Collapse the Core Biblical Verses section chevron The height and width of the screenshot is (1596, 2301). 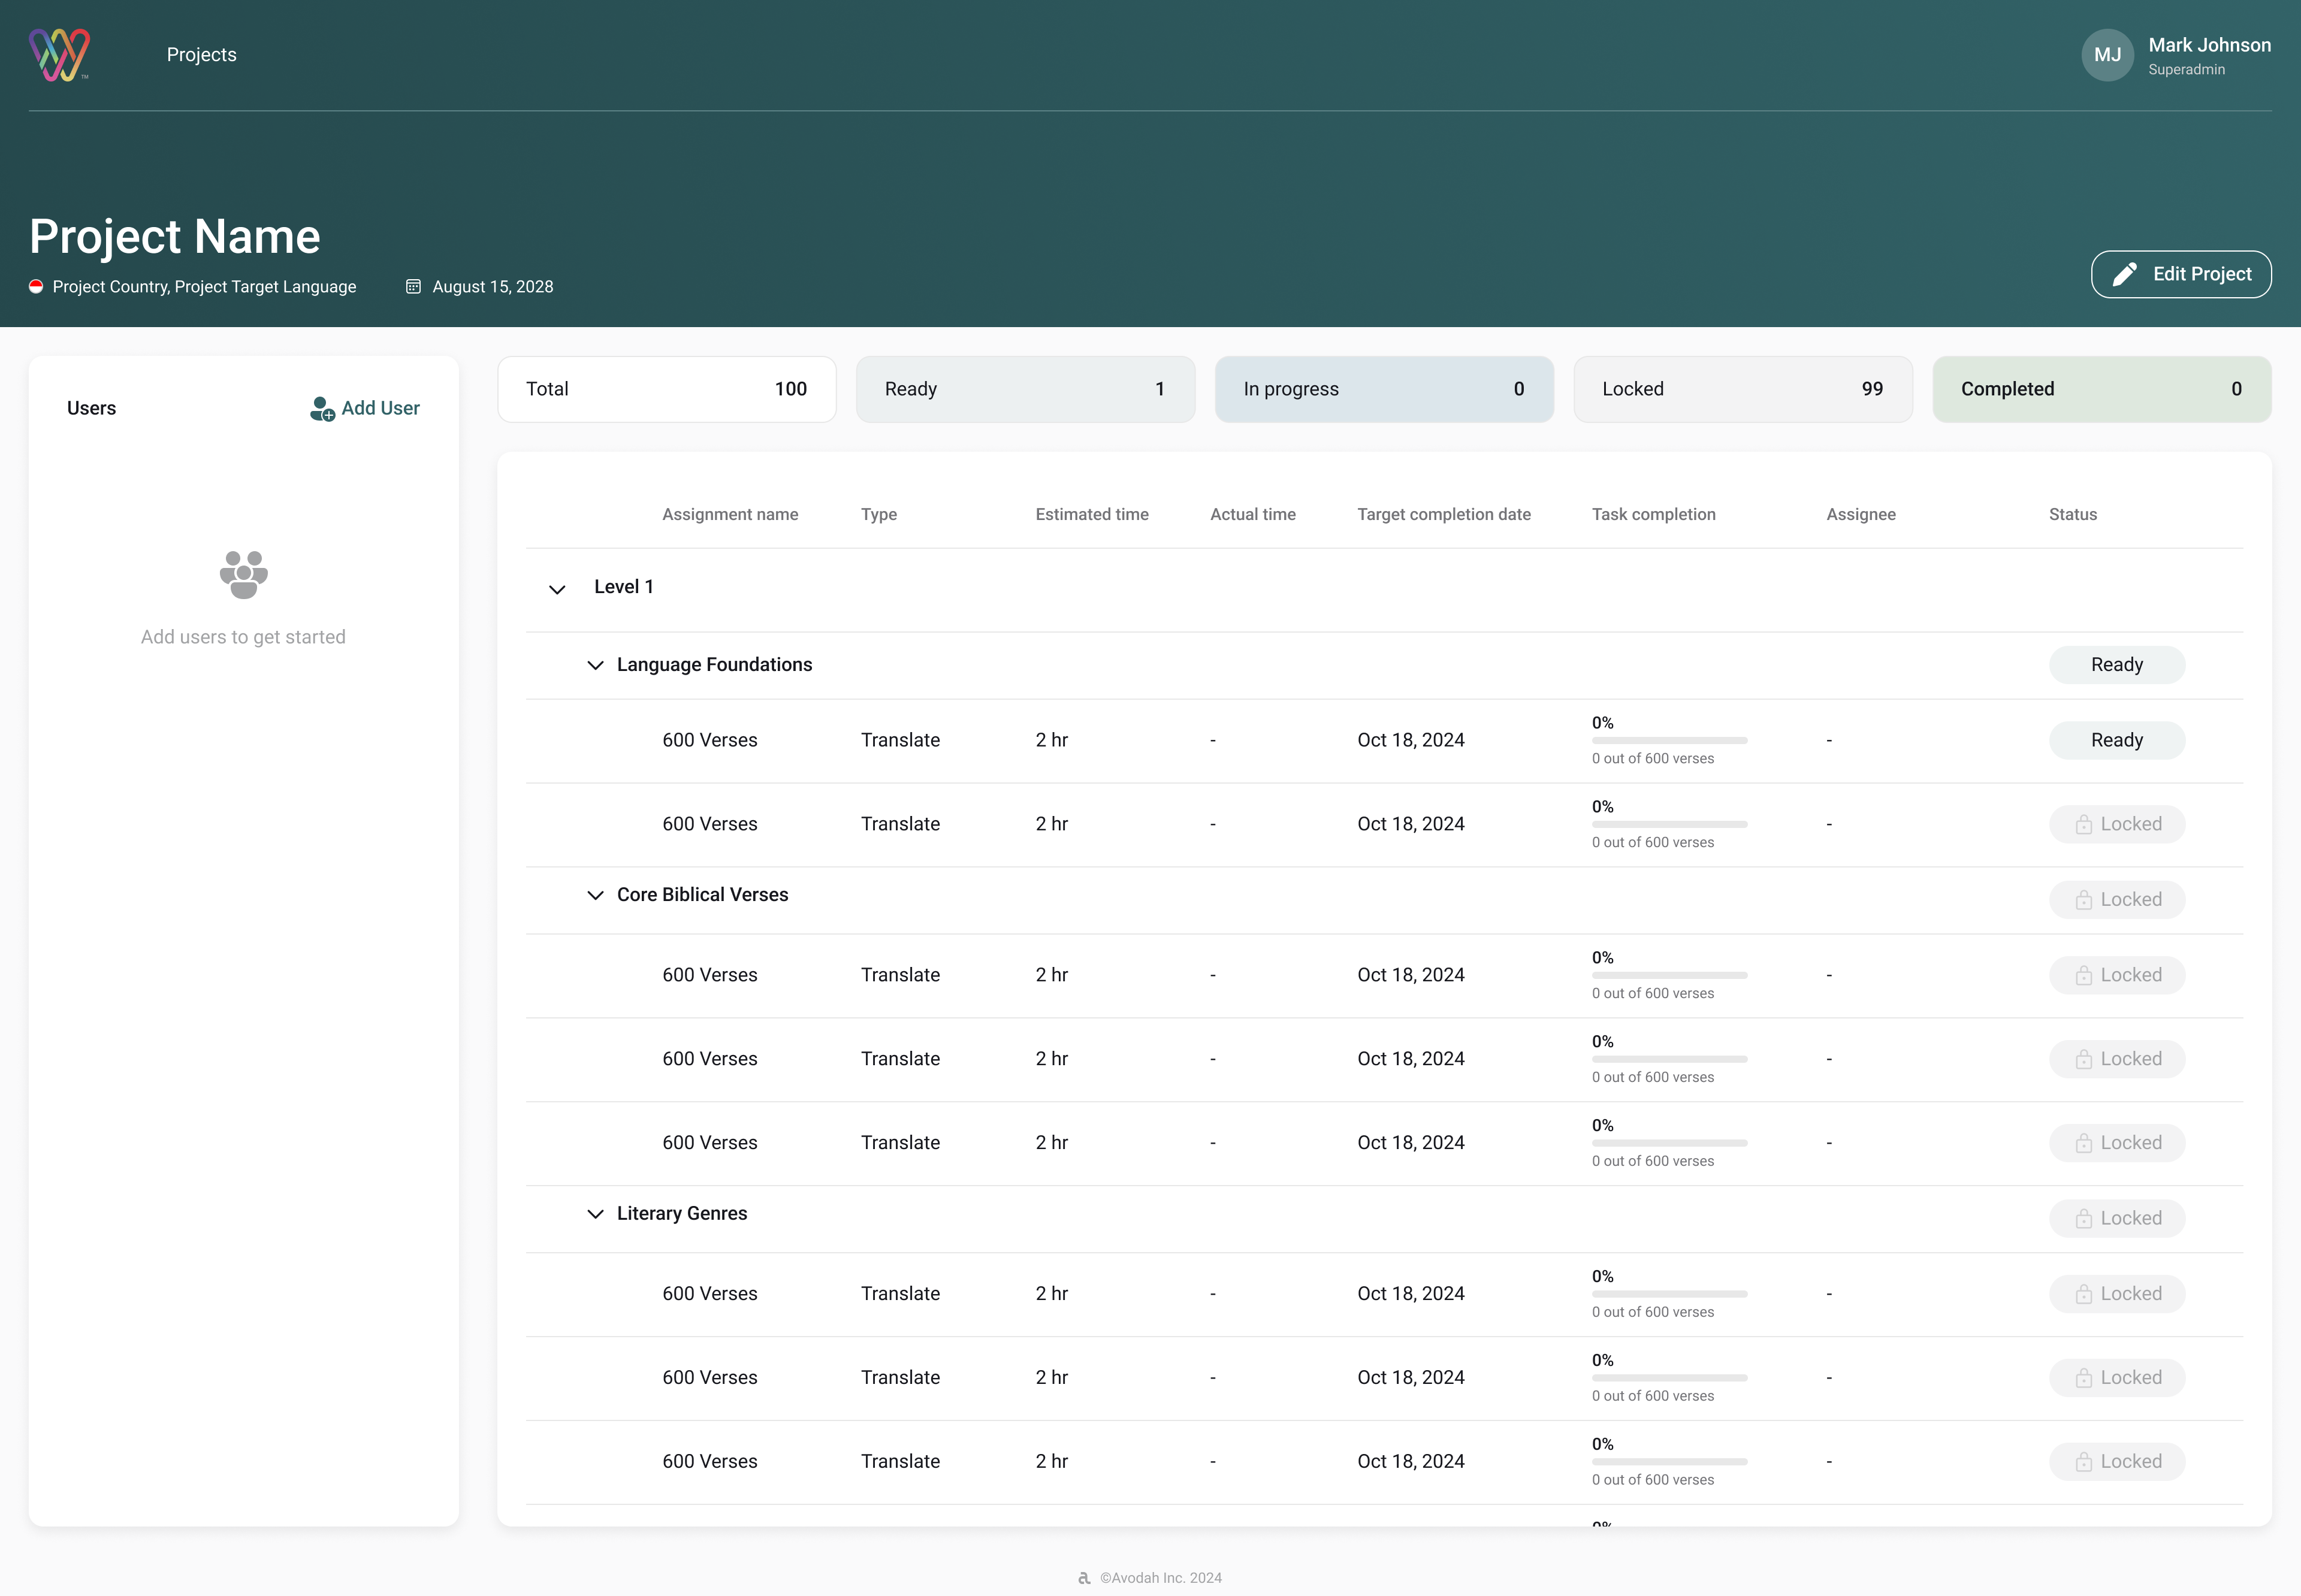tap(595, 895)
